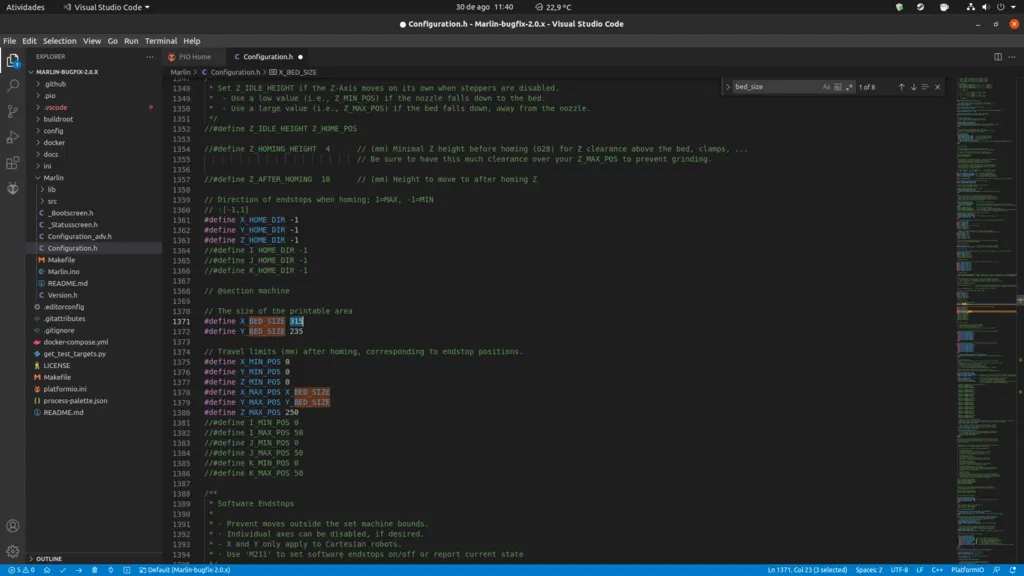Toggle Match Case in find widget
The image size is (1024, 576).
pos(826,87)
